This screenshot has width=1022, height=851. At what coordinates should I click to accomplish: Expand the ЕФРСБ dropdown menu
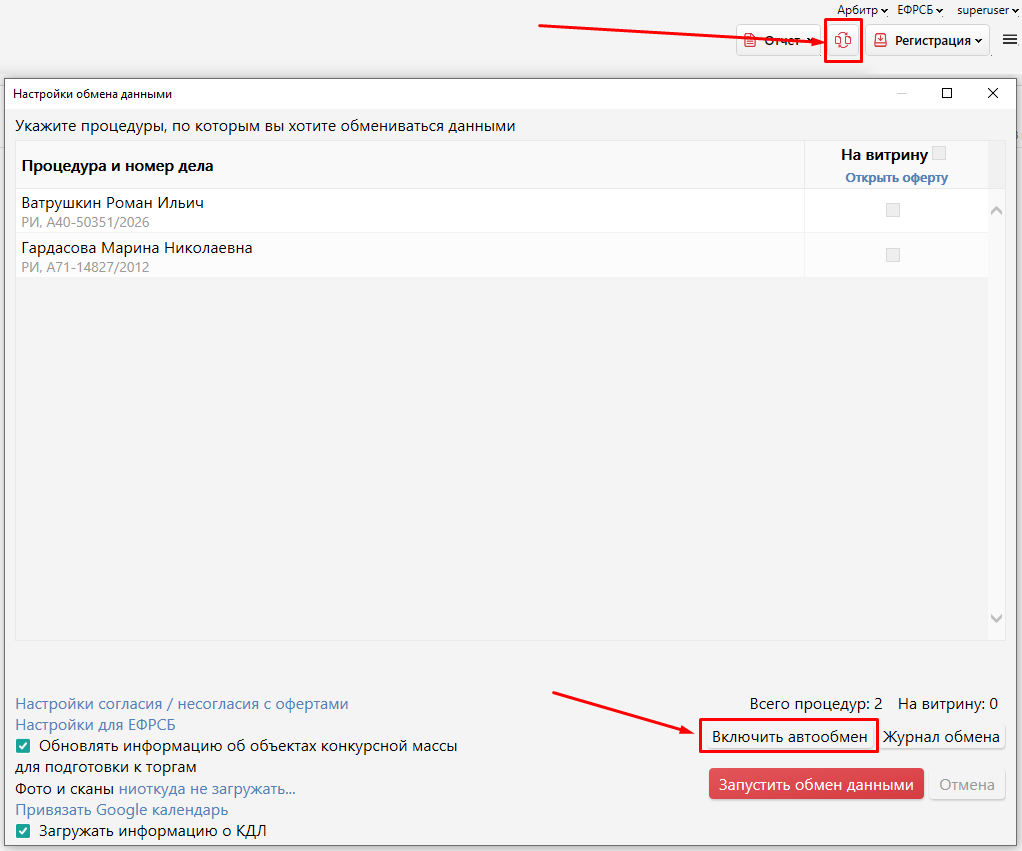coord(920,10)
